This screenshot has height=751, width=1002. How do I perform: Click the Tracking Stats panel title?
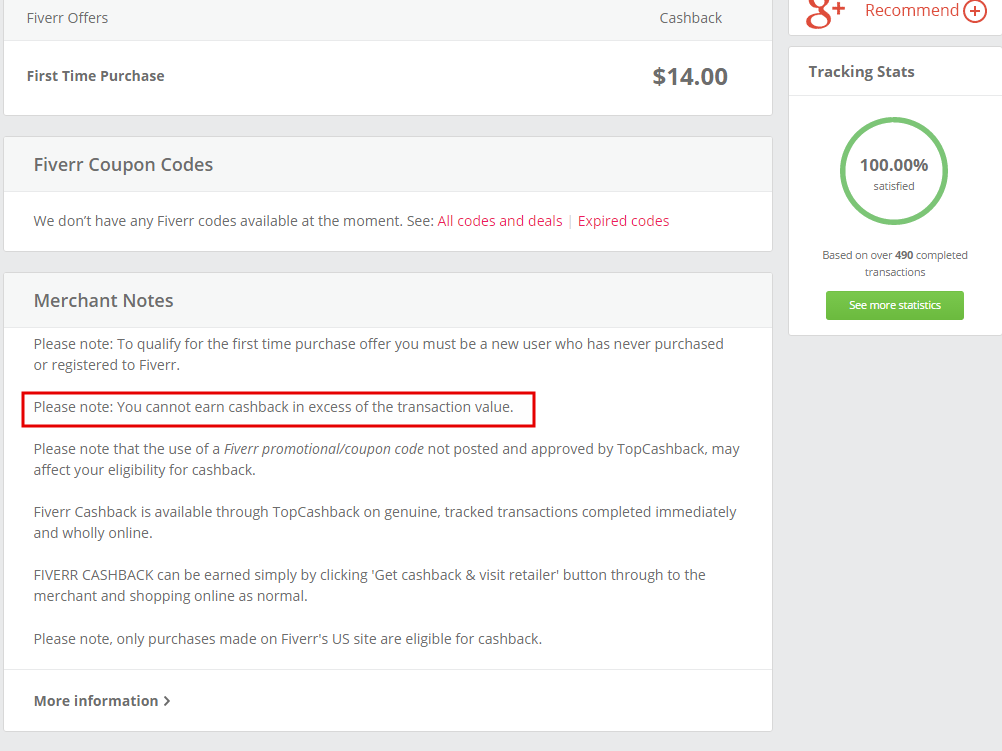861,72
